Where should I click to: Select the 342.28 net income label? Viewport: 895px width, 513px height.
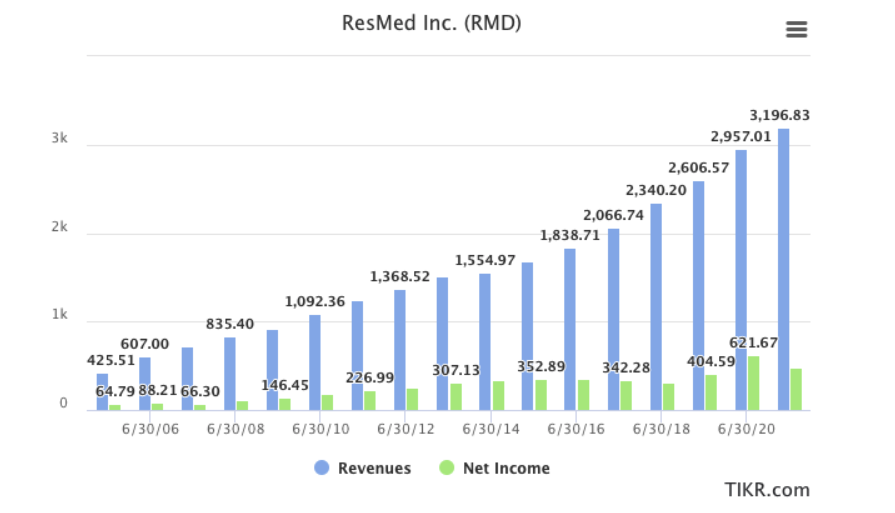pos(626,367)
